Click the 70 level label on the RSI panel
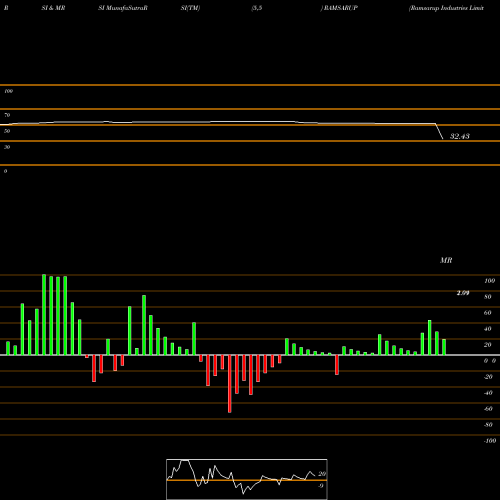Image resolution: width=500 pixels, height=500 pixels. click(x=7, y=115)
